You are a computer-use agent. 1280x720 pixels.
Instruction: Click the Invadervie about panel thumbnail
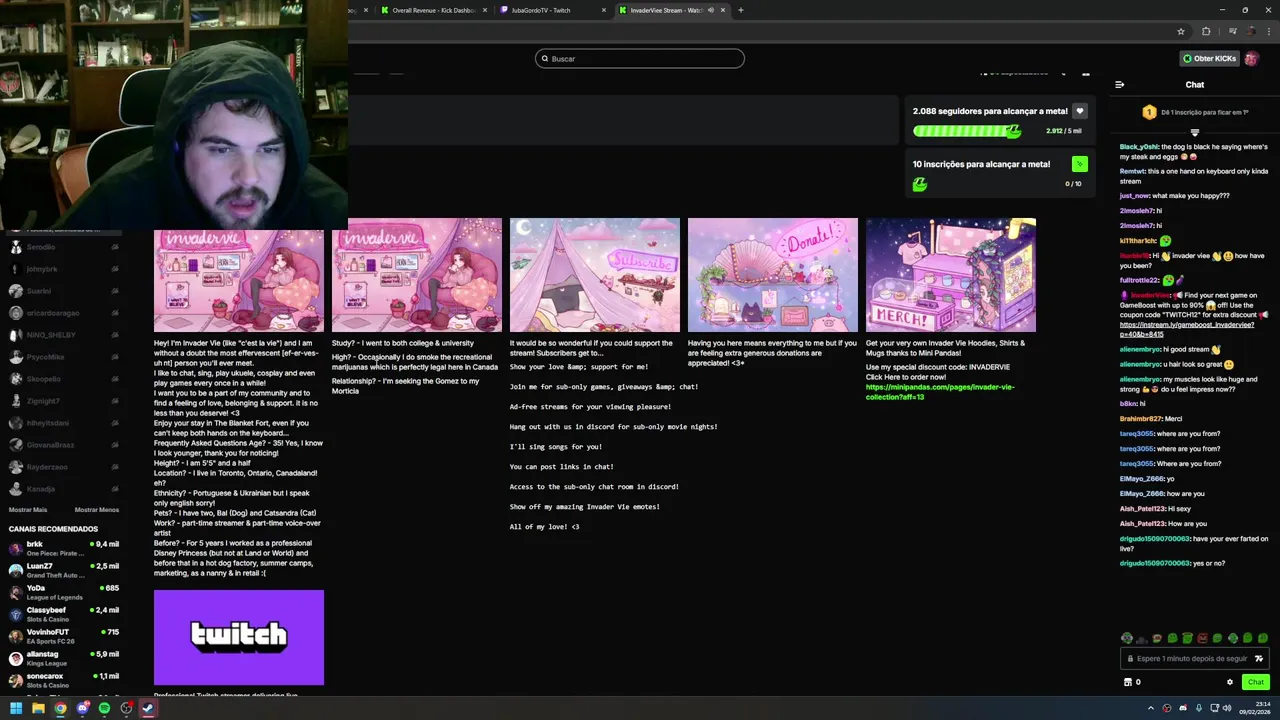click(x=239, y=275)
